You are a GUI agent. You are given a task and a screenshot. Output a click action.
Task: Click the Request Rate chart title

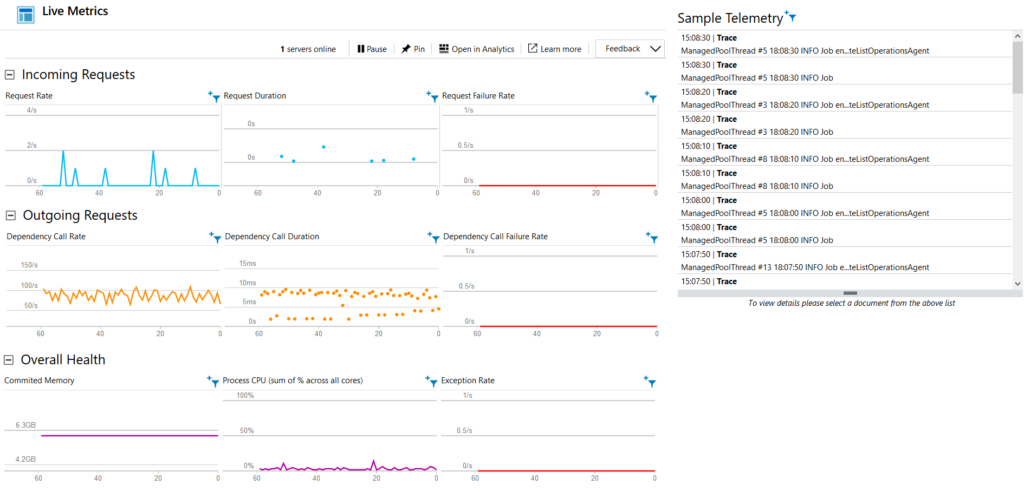click(29, 95)
